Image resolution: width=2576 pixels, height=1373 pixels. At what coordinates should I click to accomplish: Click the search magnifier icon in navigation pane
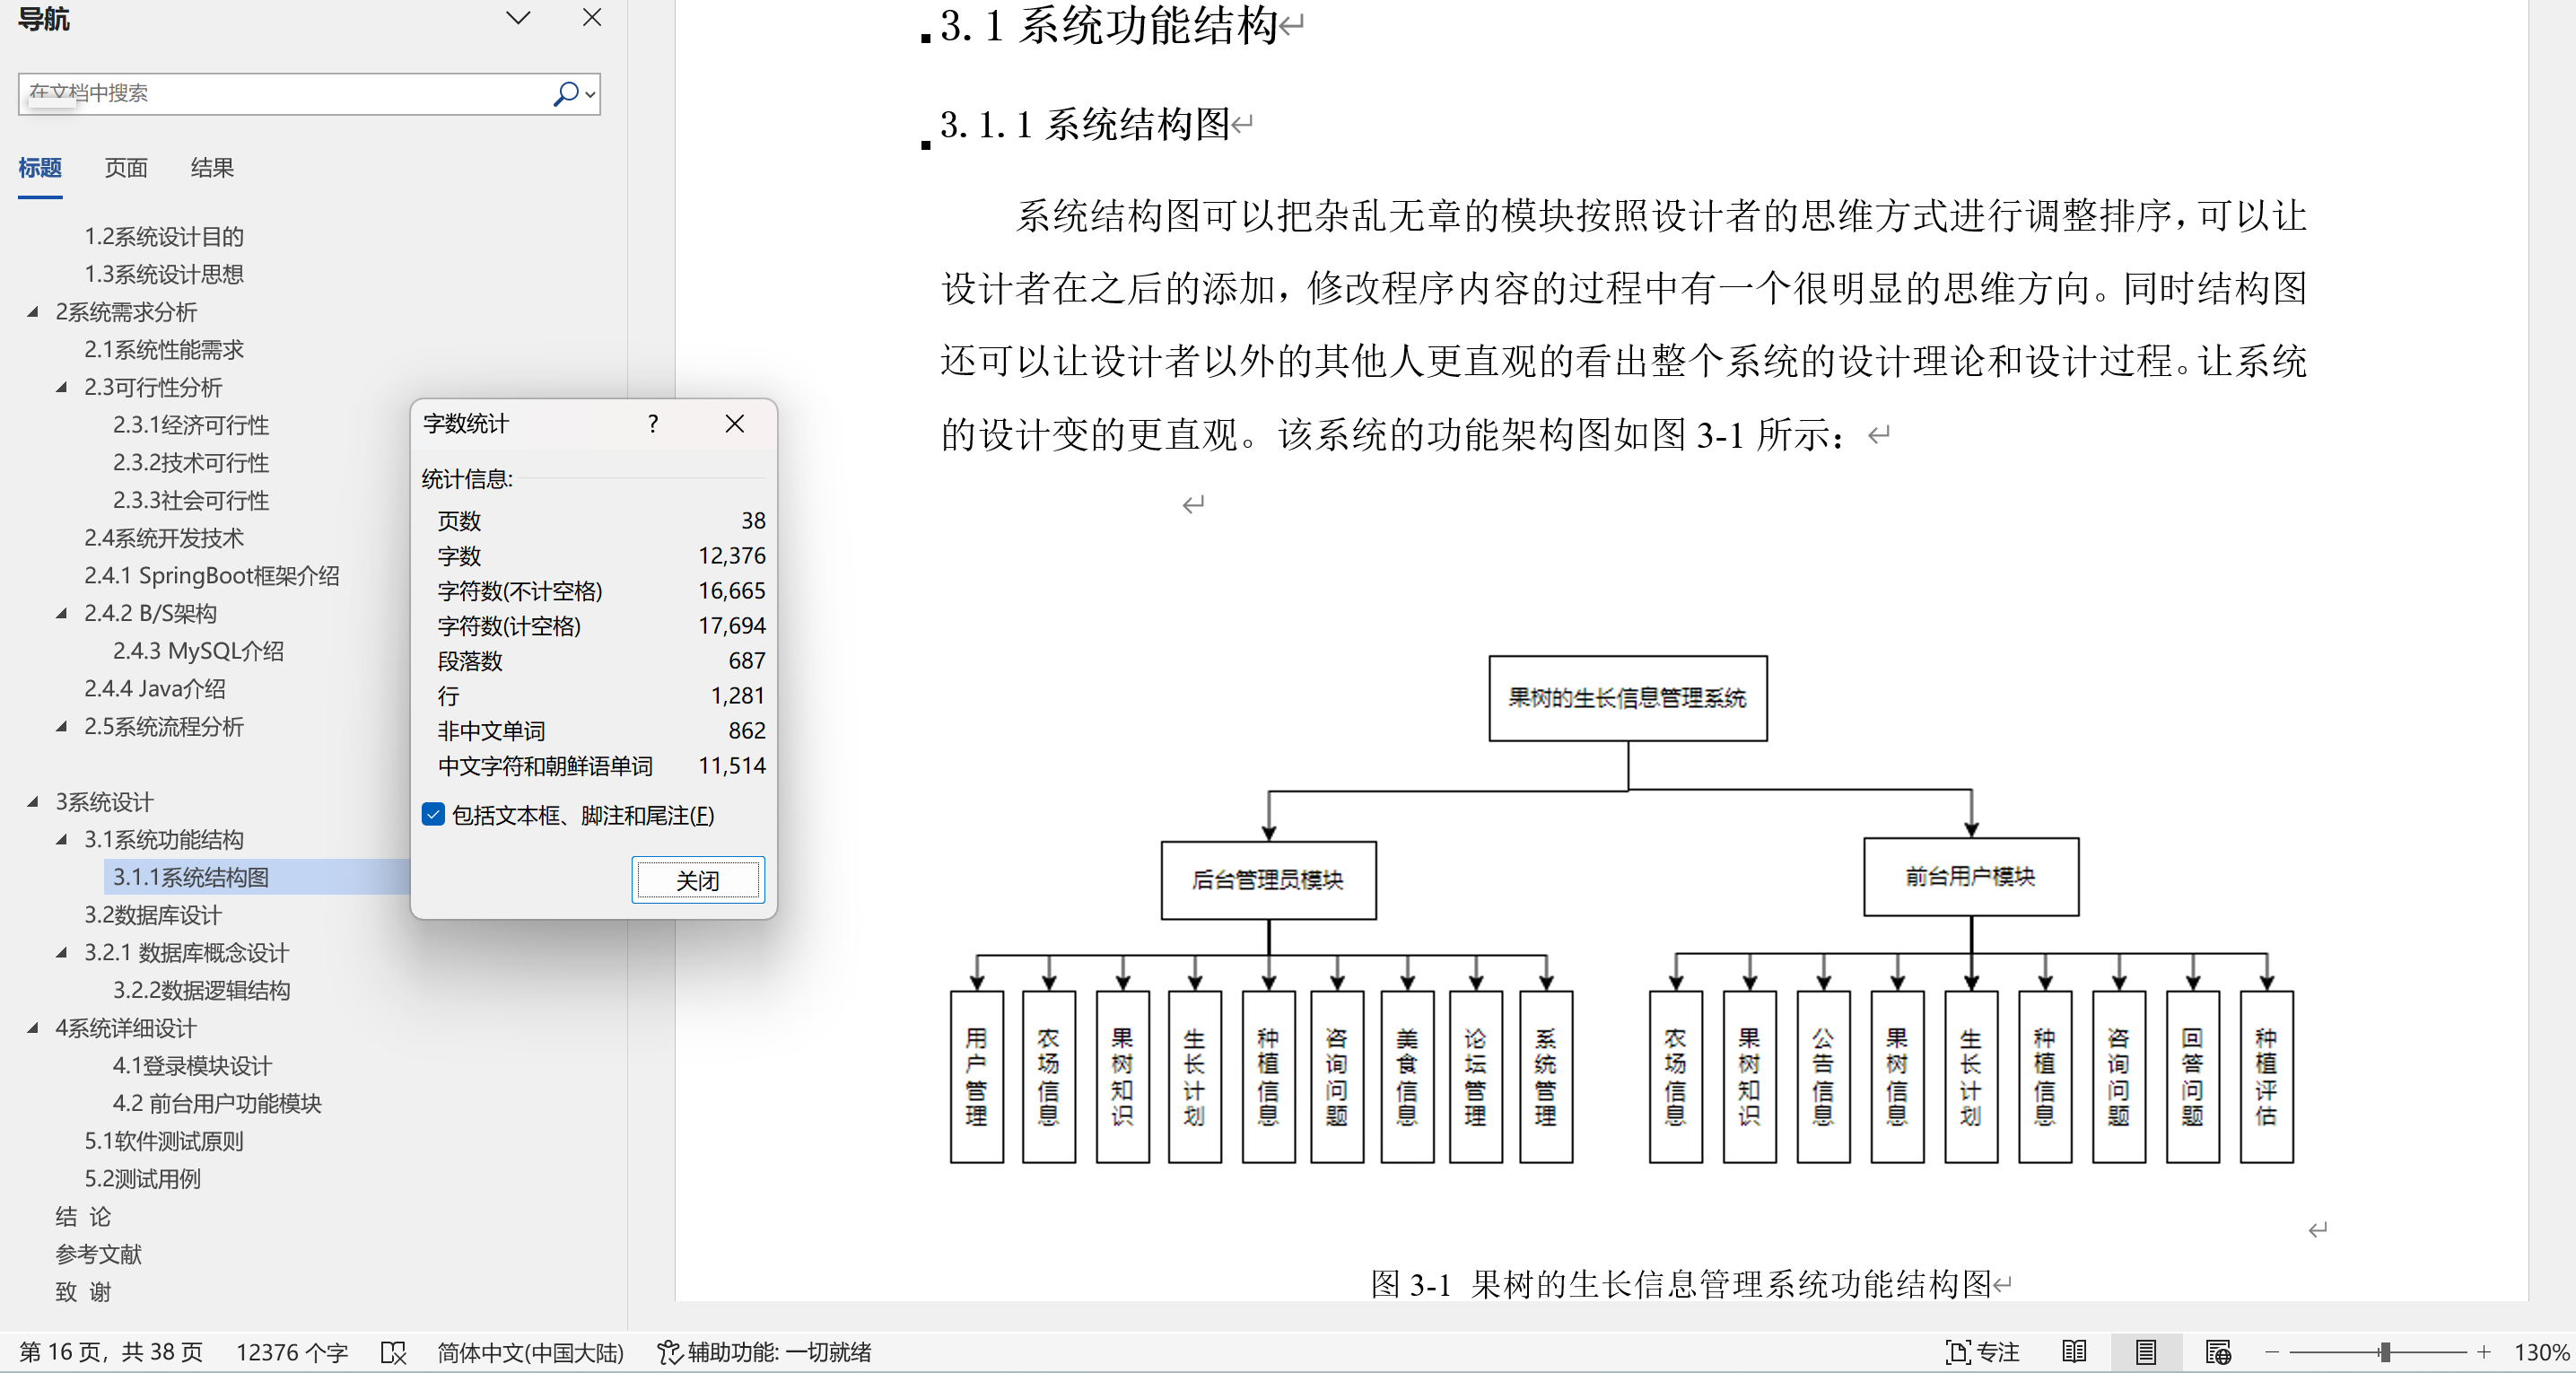(x=566, y=94)
